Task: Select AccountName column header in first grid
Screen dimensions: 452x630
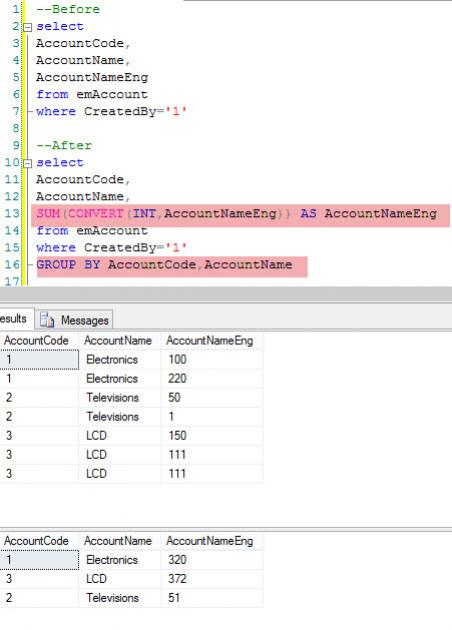Action: [120, 341]
